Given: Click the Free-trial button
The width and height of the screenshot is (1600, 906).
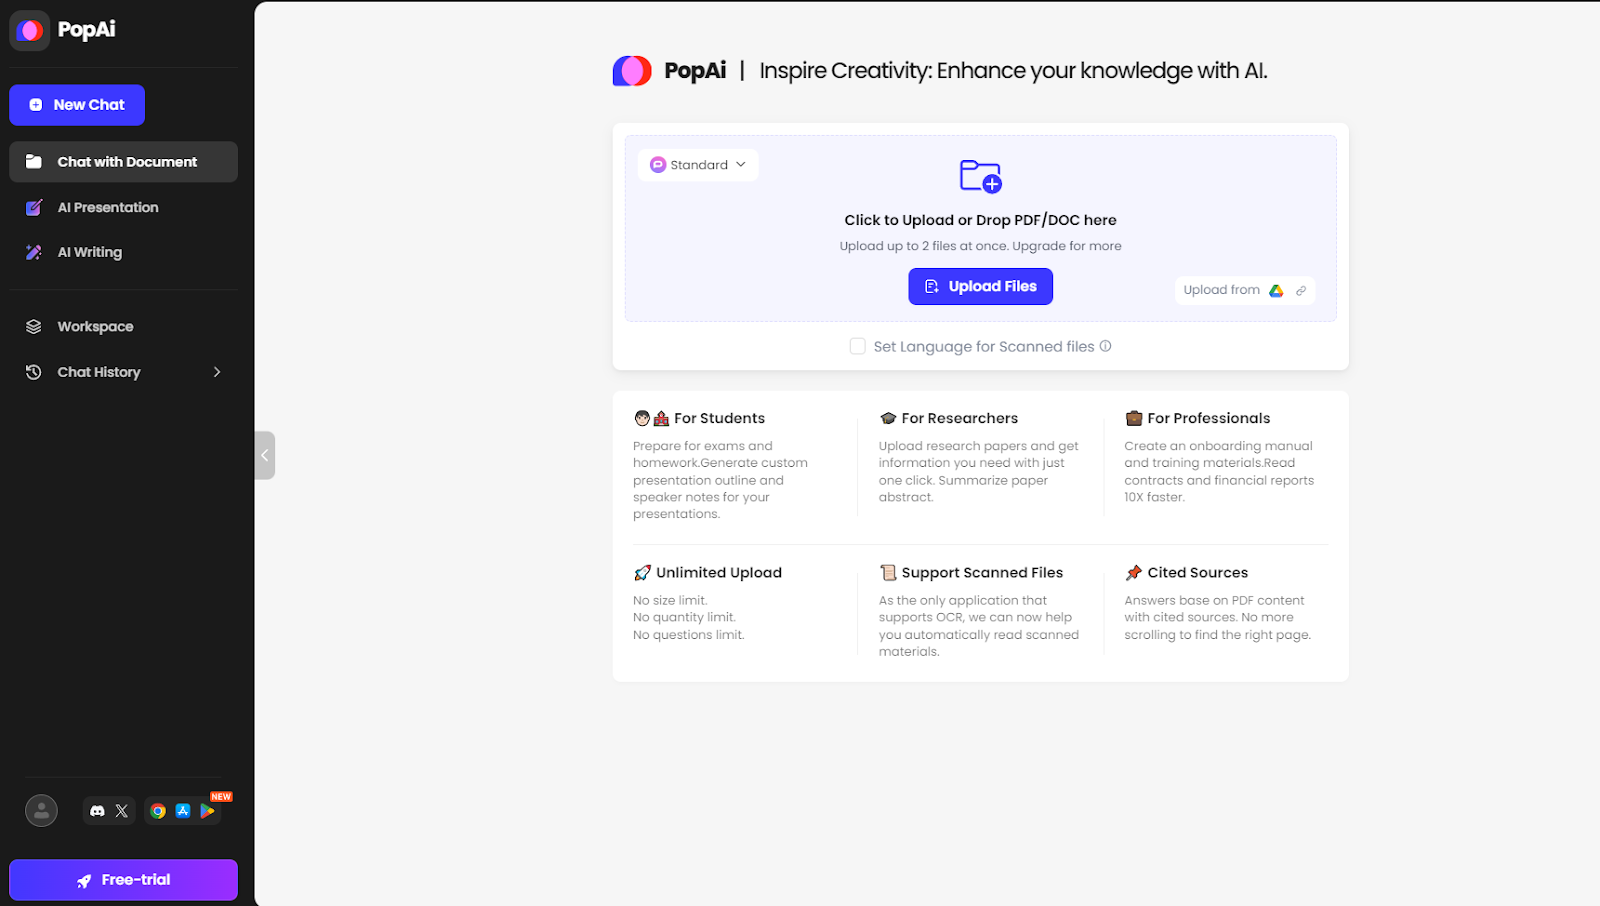Looking at the screenshot, I should point(124,880).
